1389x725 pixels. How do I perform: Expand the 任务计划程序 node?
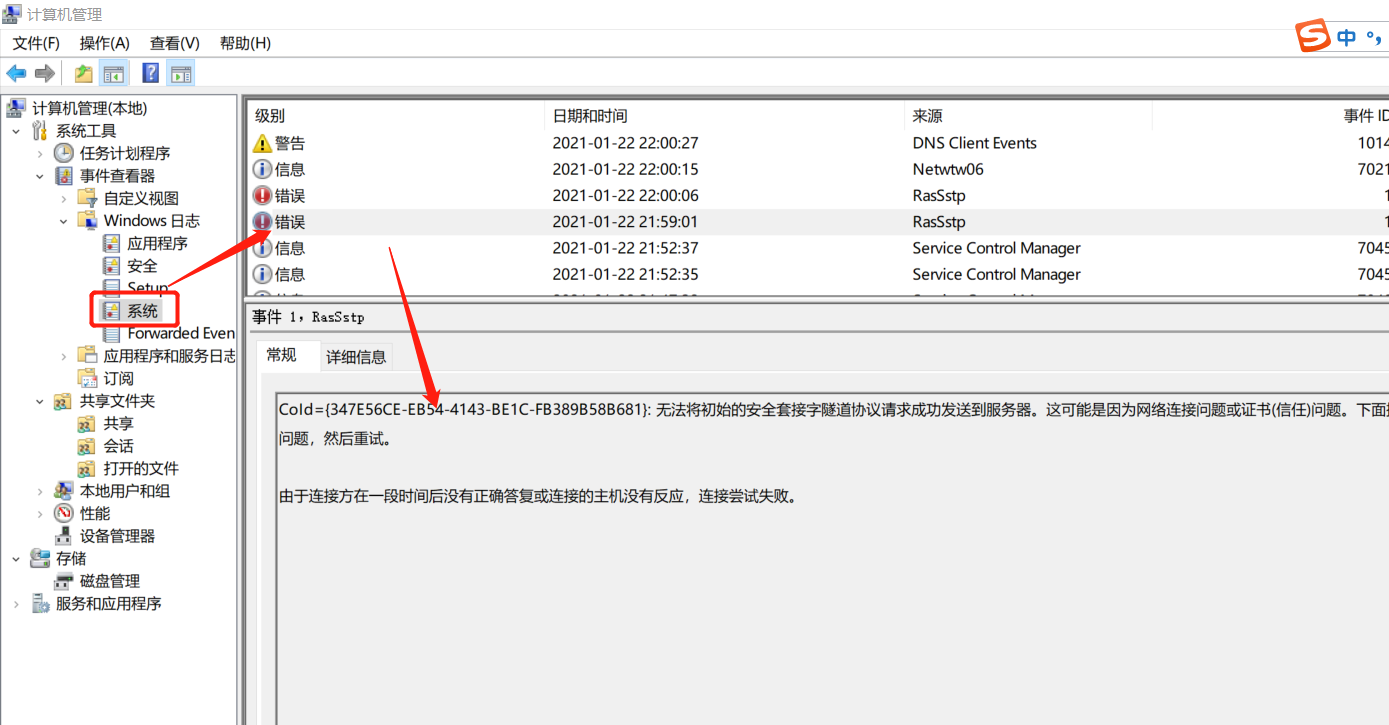coord(40,154)
